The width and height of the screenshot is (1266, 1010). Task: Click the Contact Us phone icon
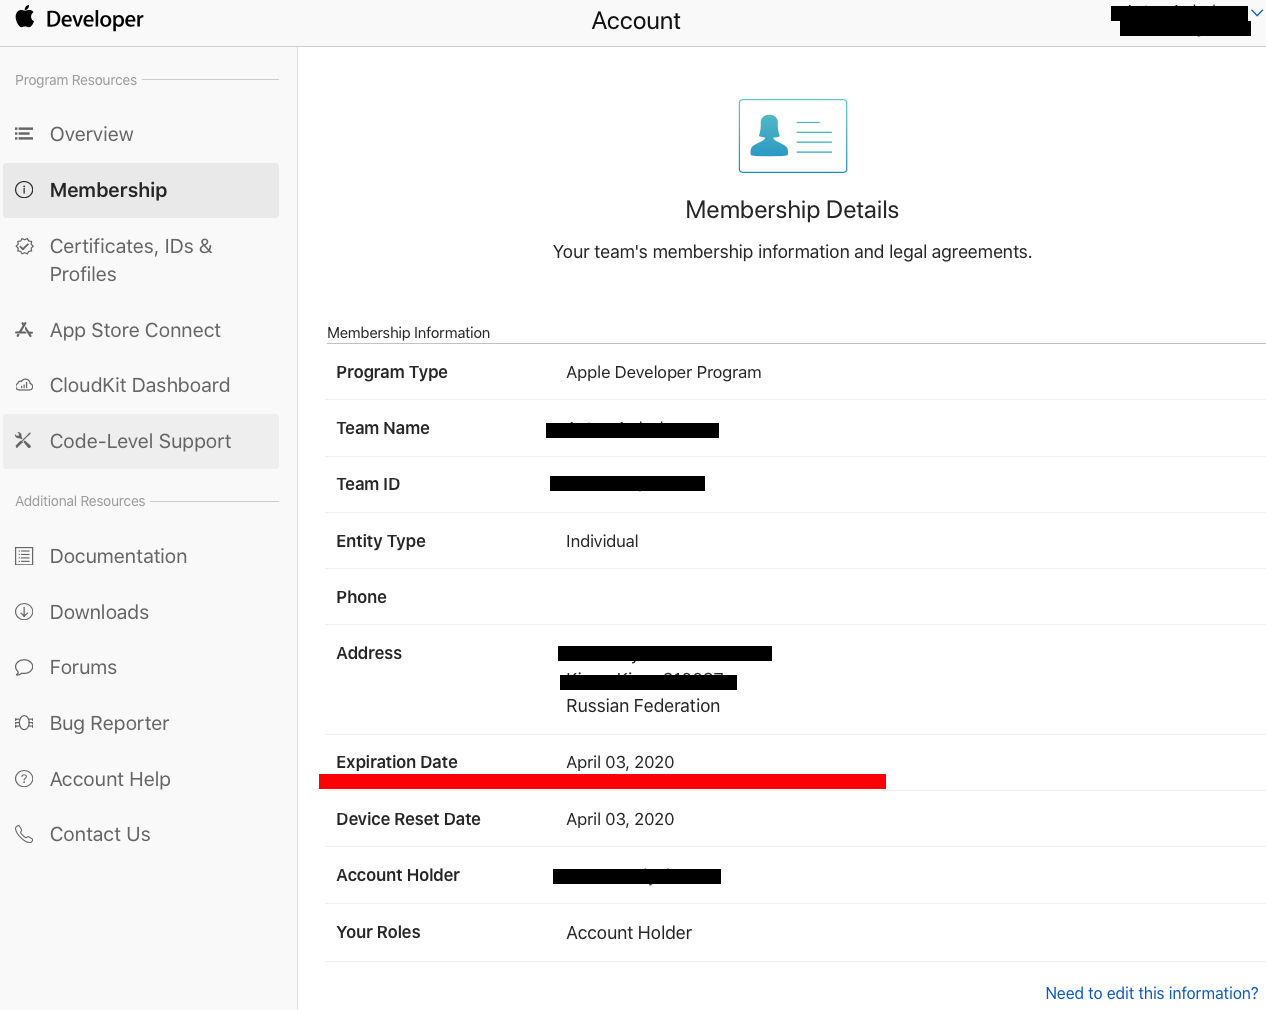tap(24, 834)
